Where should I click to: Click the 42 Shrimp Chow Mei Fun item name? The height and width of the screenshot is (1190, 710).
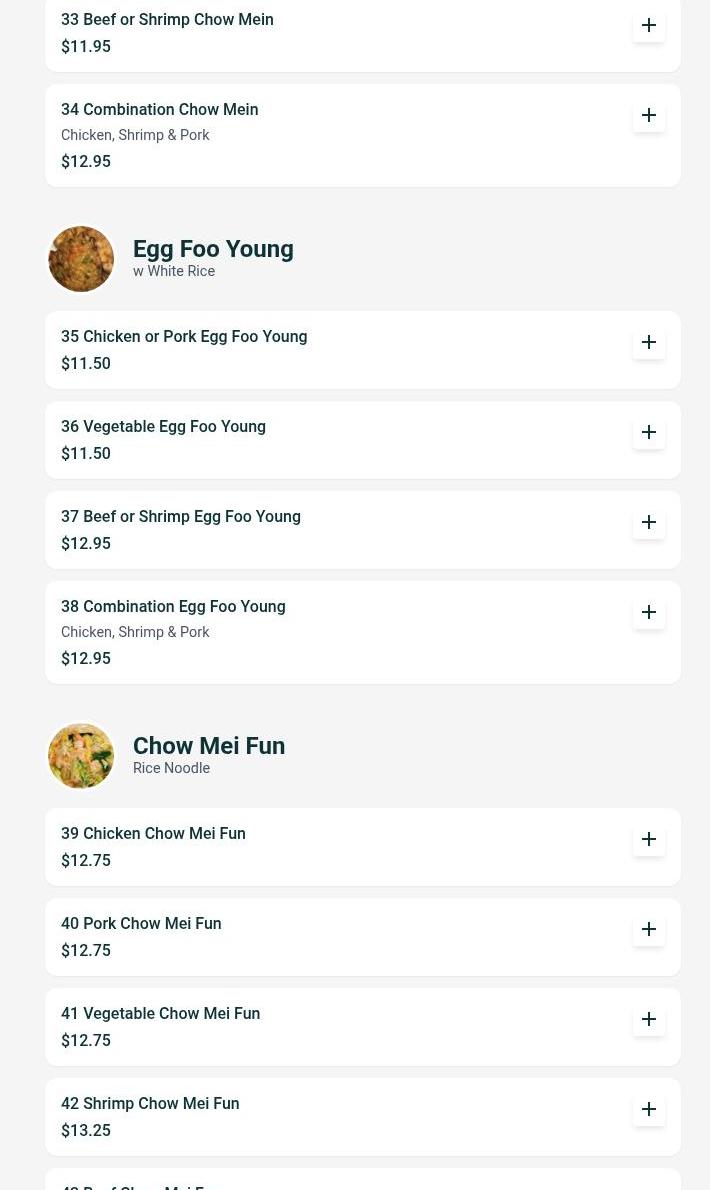[x=150, y=1104]
